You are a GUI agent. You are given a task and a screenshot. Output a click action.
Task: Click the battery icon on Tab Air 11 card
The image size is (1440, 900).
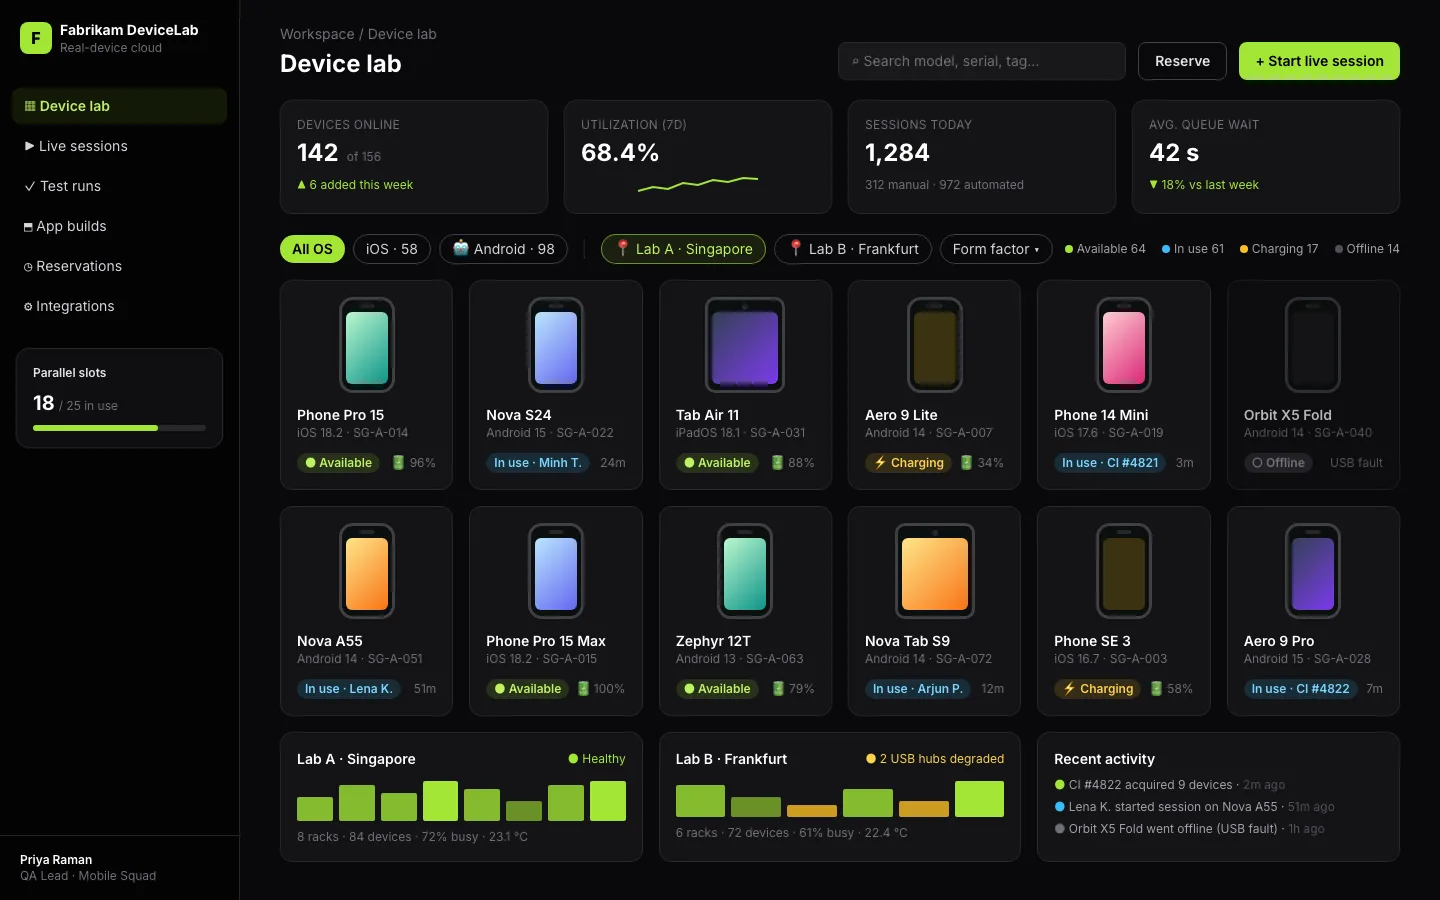(777, 463)
